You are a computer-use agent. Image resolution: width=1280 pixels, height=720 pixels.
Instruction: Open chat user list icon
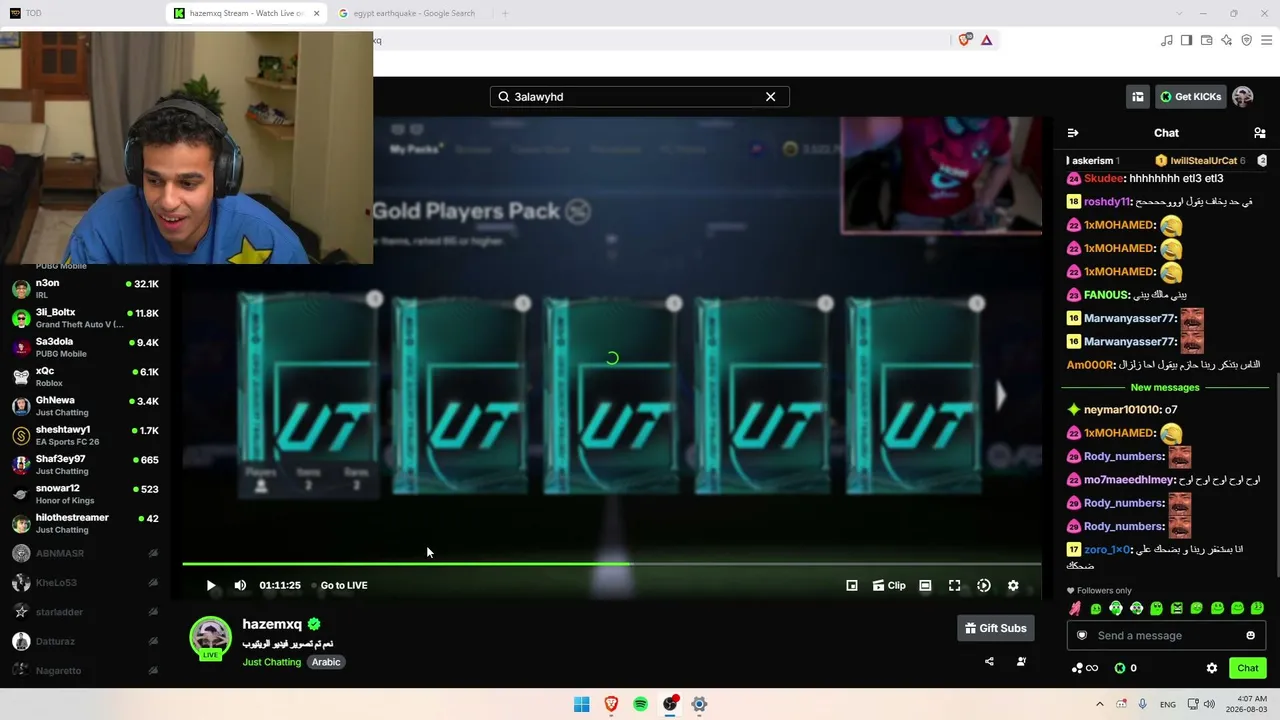coord(1260,133)
